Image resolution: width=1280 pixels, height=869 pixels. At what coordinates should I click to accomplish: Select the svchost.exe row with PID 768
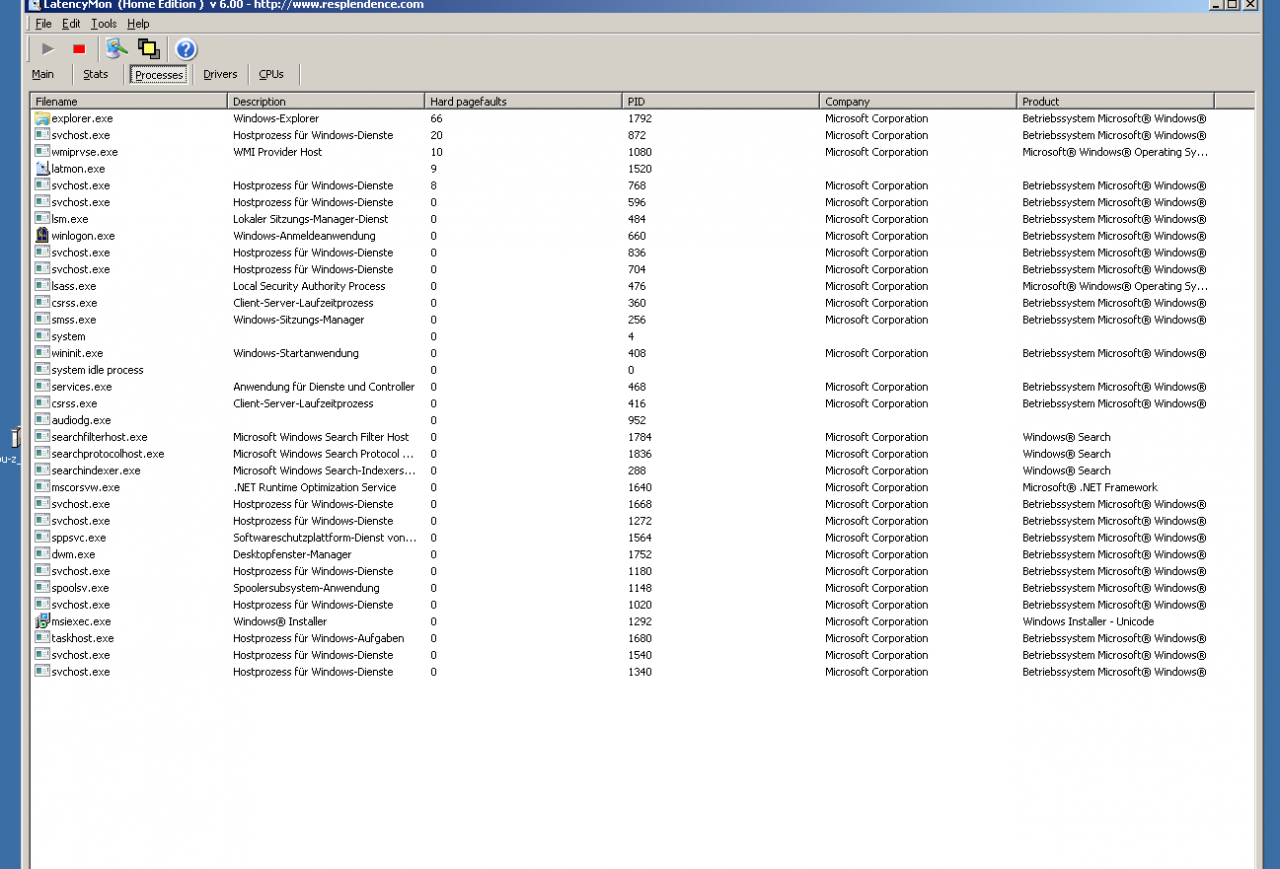642,185
